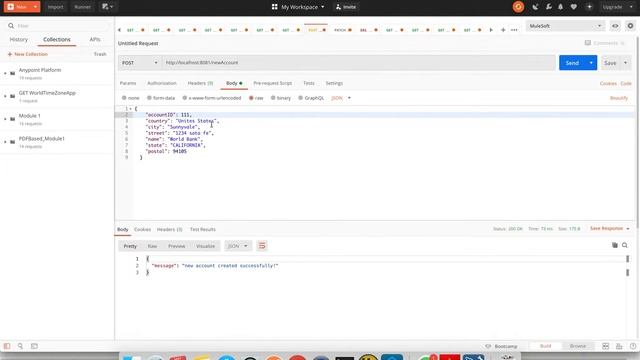Select the raw body type
Screen dimensions: 640x360
pos(256,98)
